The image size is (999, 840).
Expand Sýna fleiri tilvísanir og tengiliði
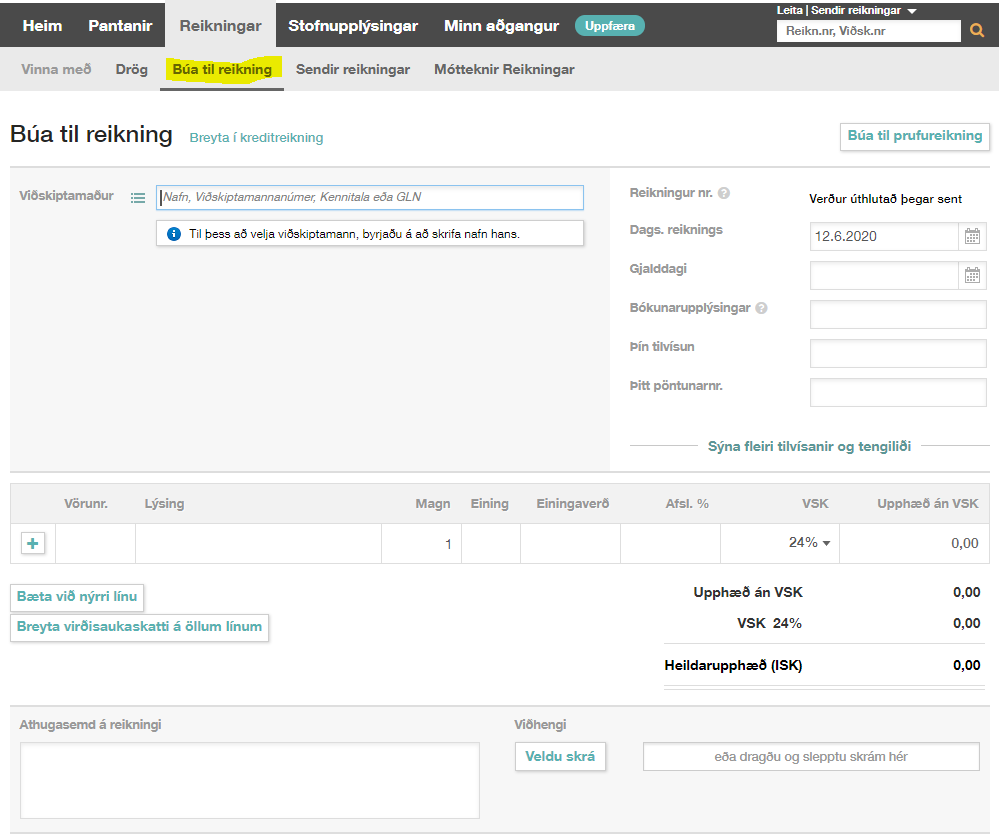click(x=809, y=446)
